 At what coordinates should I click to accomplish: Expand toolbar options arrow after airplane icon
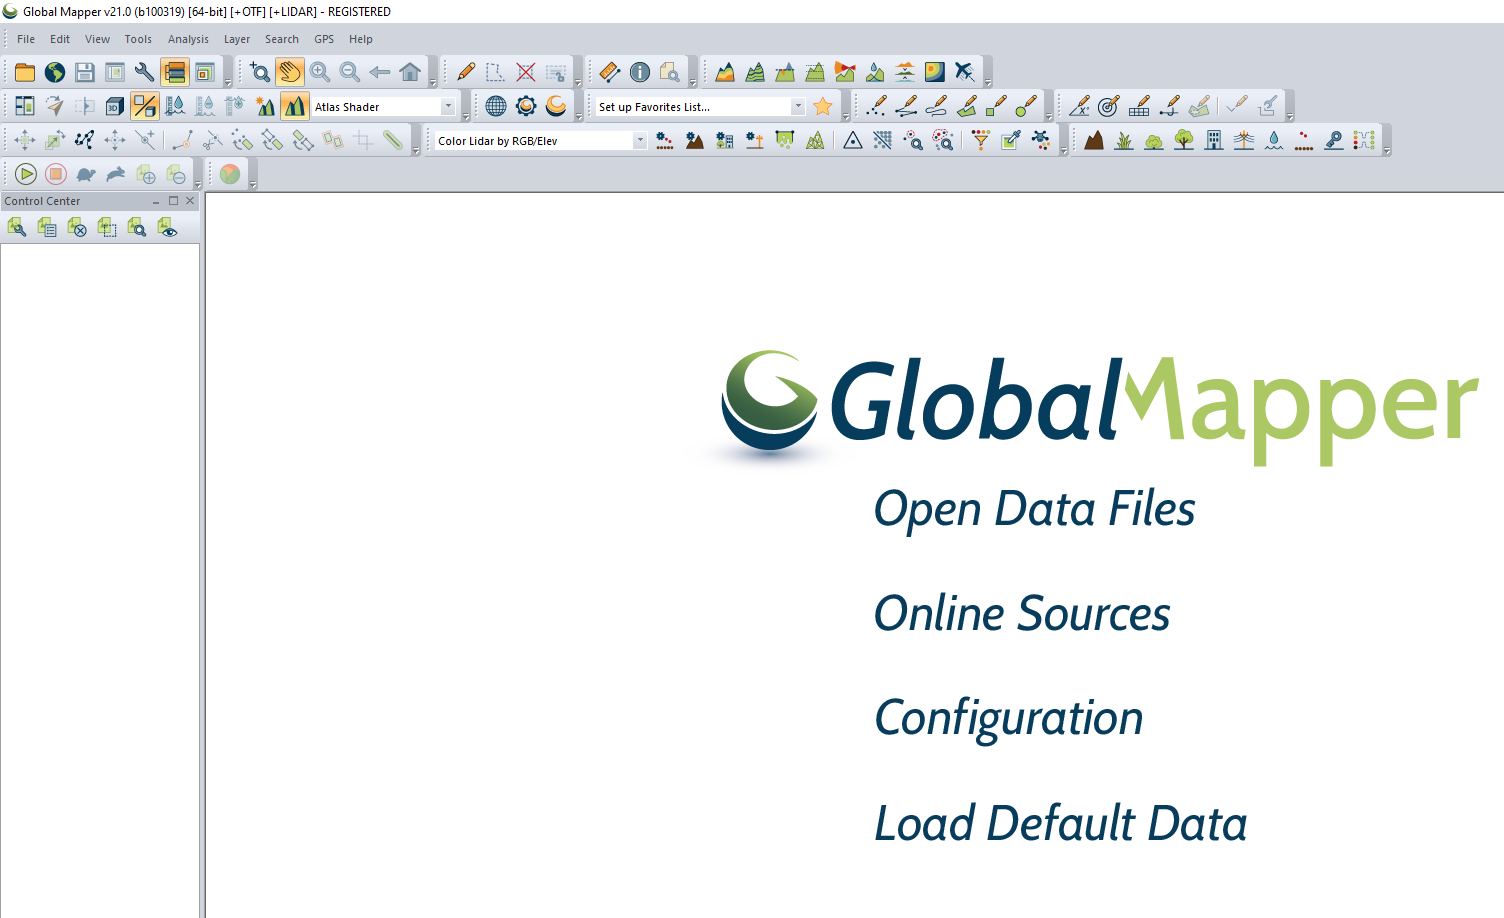(988, 83)
